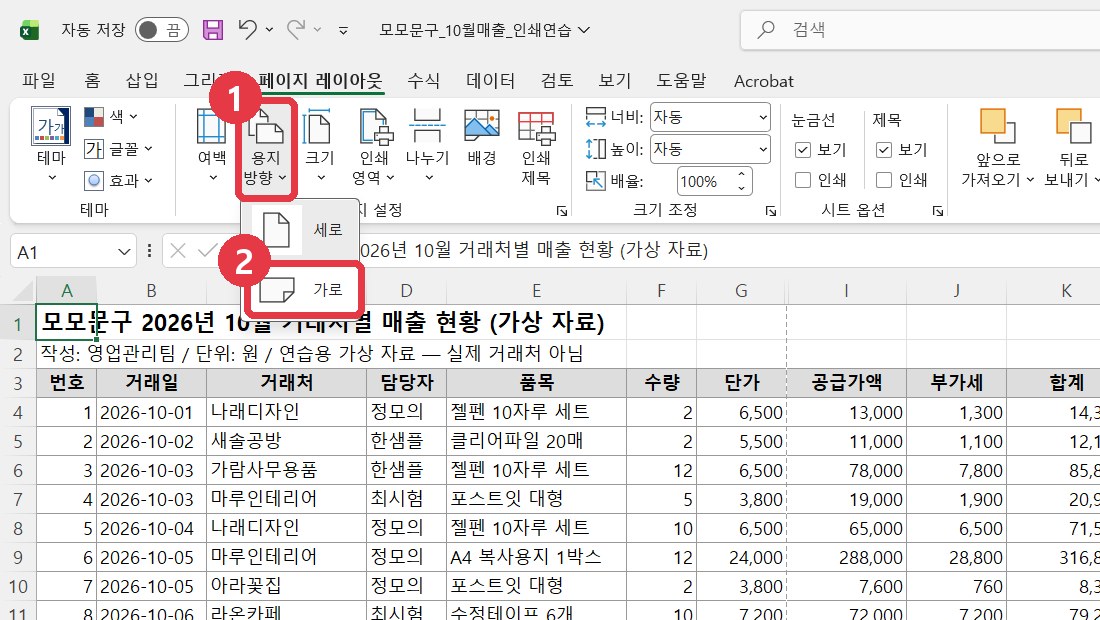The width and height of the screenshot is (1100, 620).
Task: Open the Quick Access Toolbar customize arrow
Action: tap(344, 30)
